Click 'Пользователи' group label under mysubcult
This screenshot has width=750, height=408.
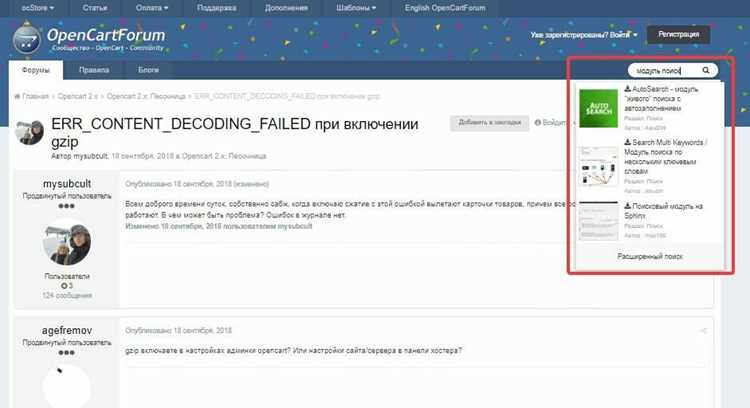(x=67, y=276)
